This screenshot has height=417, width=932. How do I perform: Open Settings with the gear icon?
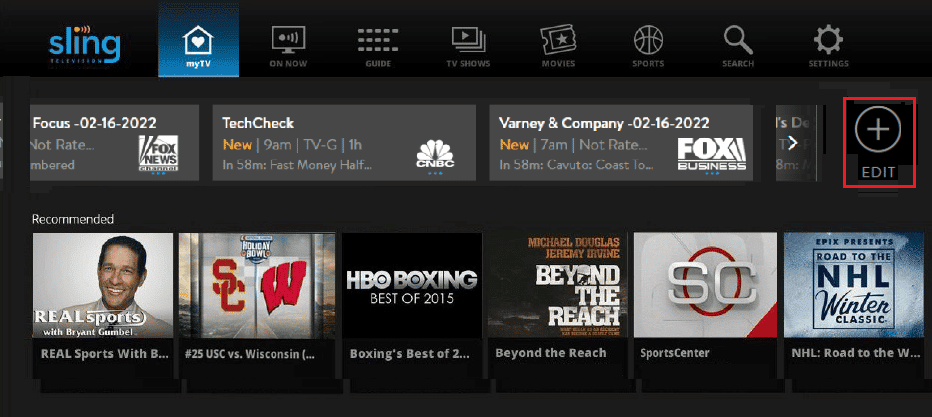coord(828,46)
